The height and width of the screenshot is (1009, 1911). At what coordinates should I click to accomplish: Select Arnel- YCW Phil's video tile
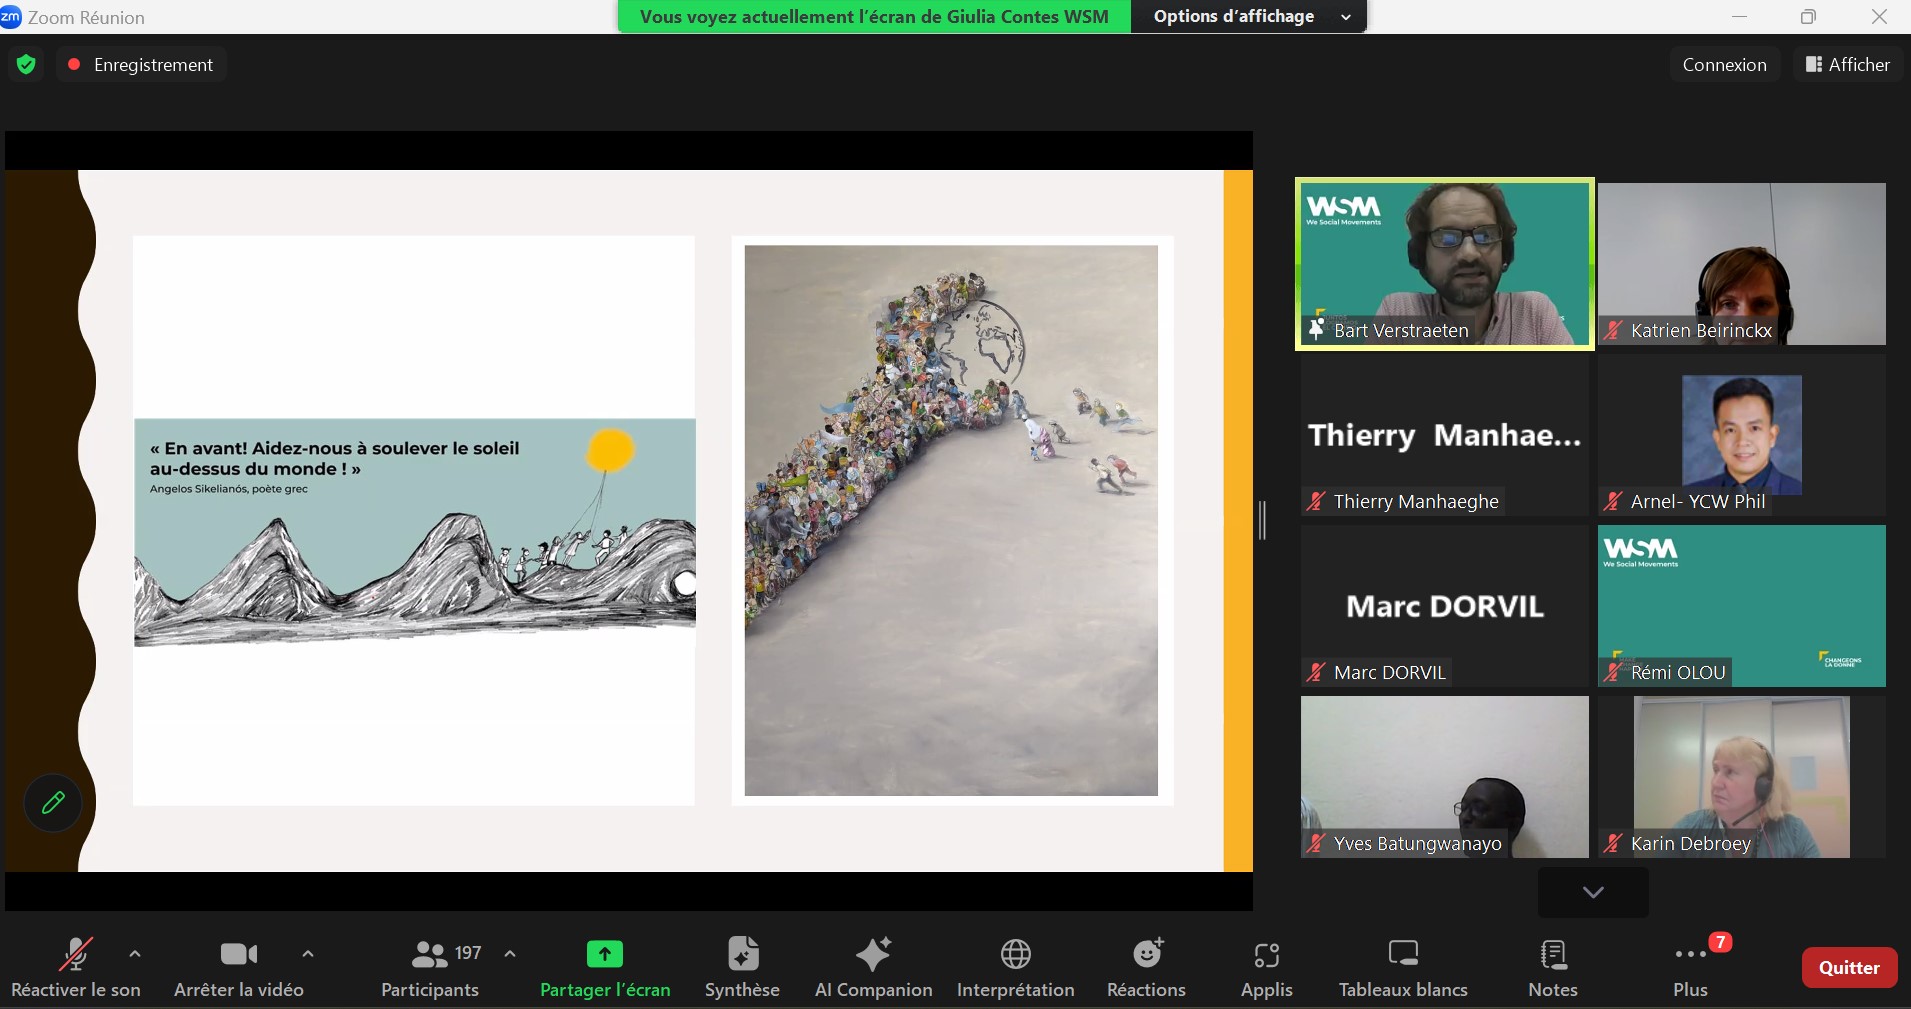[x=1741, y=435]
